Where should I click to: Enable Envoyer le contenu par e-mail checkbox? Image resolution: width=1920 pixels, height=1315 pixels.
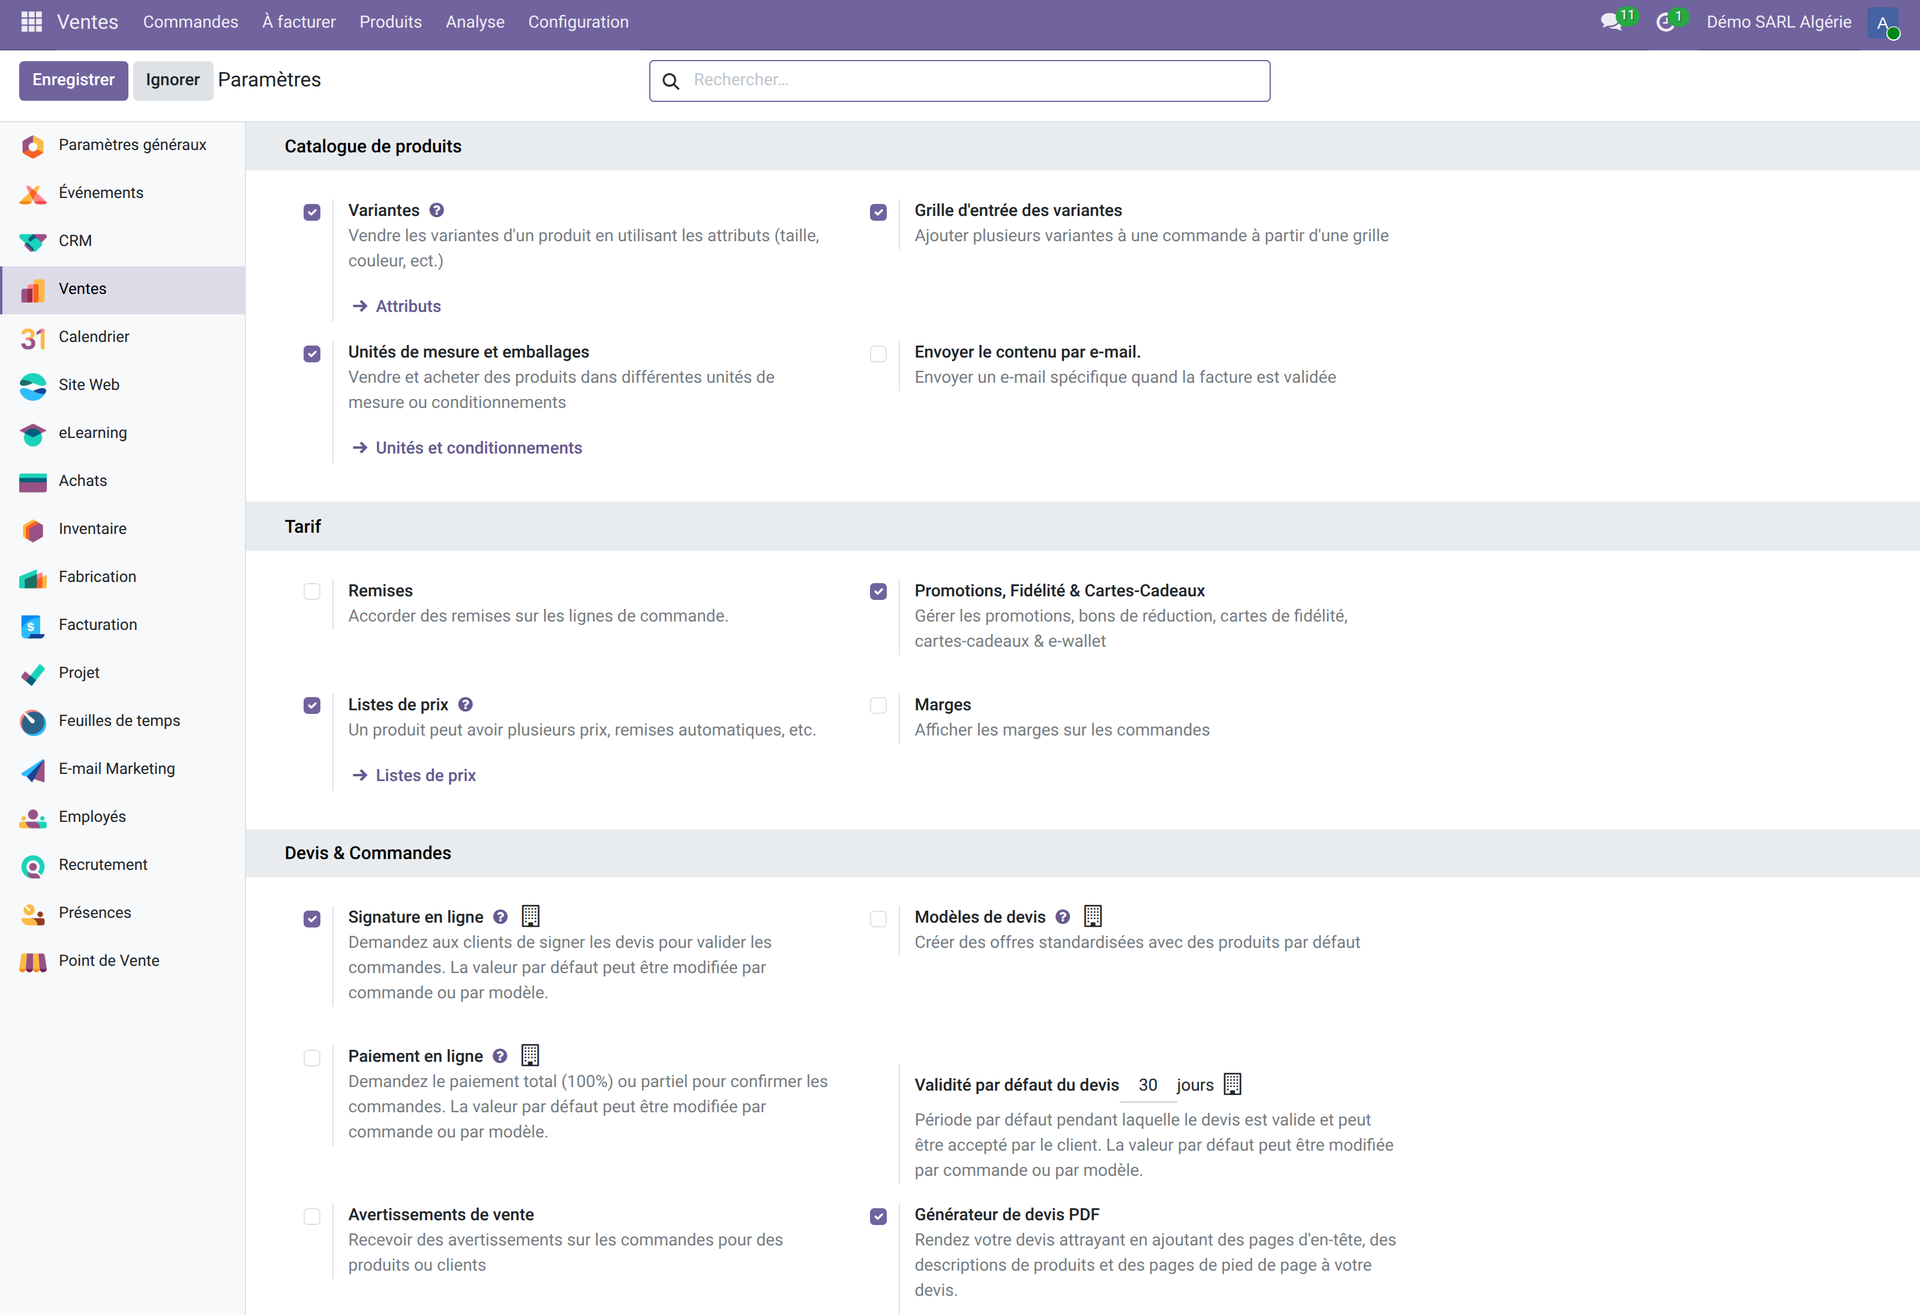878,354
